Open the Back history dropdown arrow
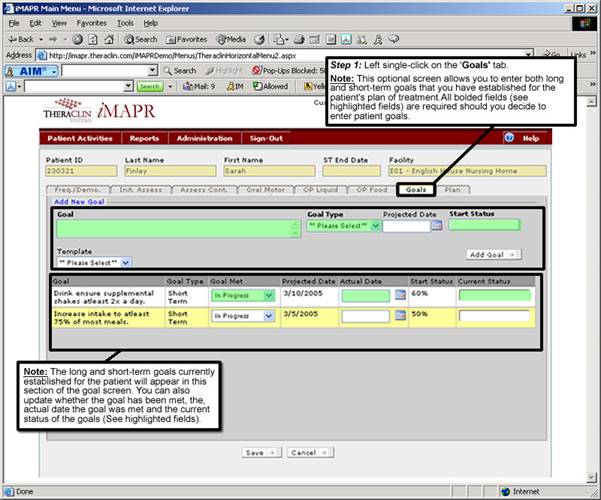Image resolution: width=601 pixels, height=500 pixels. coord(41,39)
